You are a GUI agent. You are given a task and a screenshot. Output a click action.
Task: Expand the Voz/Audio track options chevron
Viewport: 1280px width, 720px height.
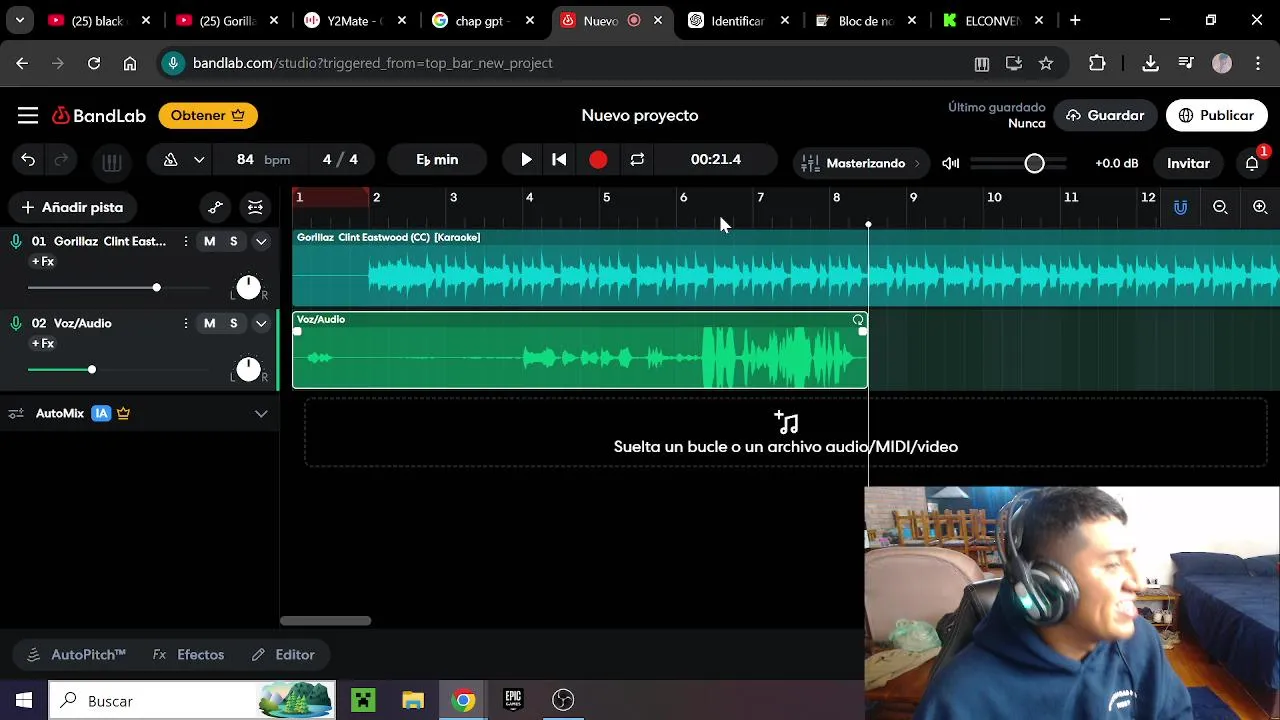(261, 323)
